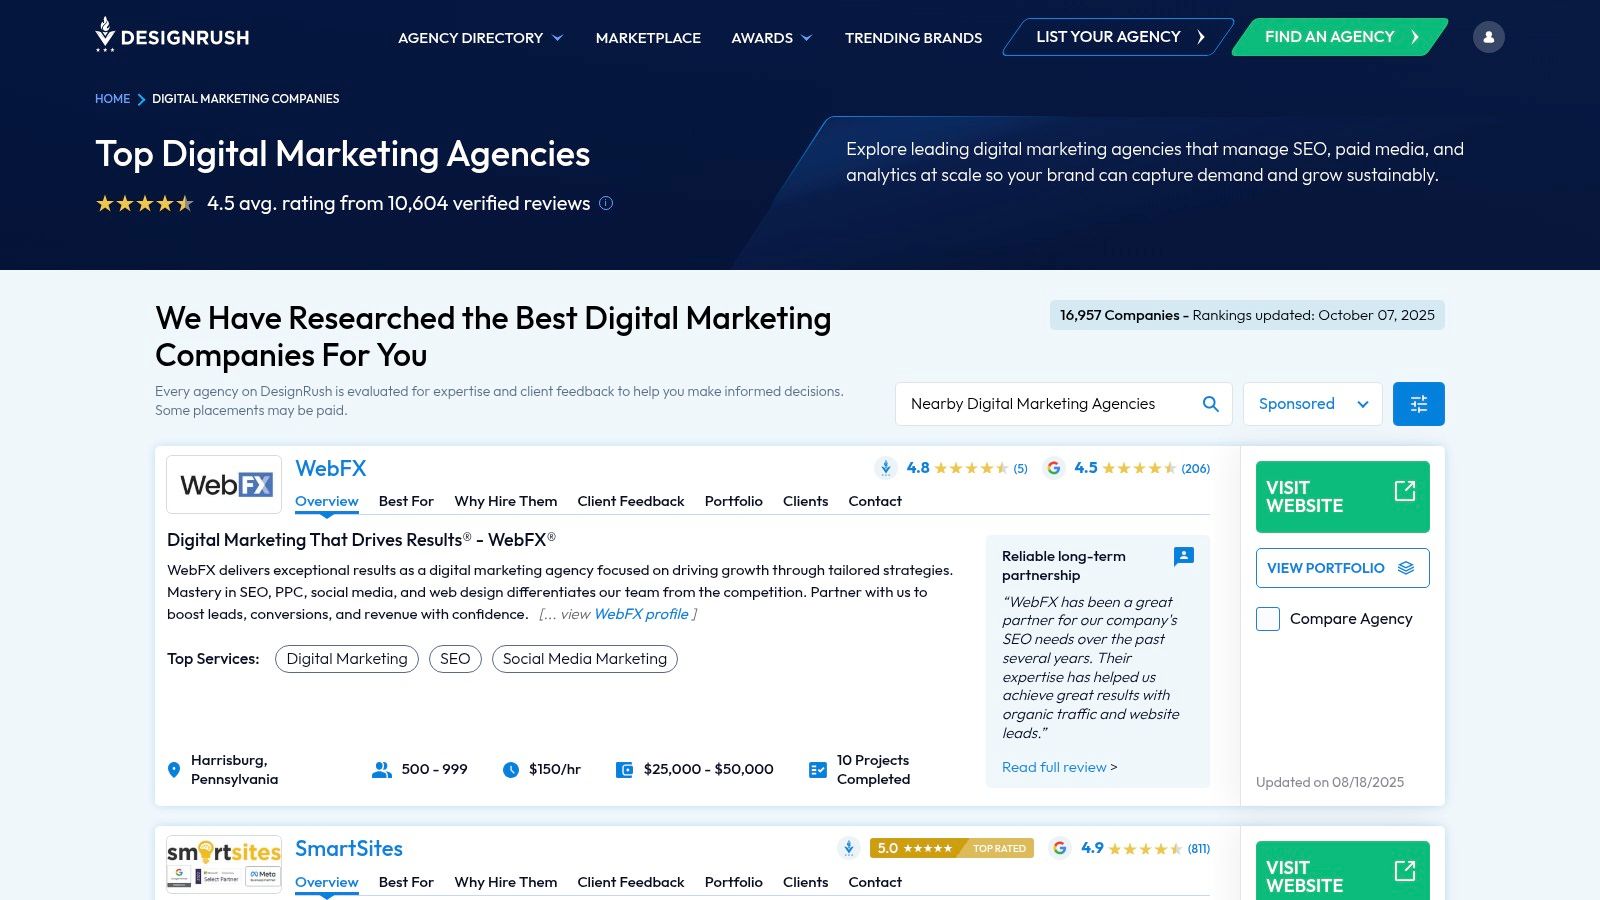Image resolution: width=1600 pixels, height=900 pixels.
Task: Click WebFX 206 Google reviews count
Action: coord(1195,468)
